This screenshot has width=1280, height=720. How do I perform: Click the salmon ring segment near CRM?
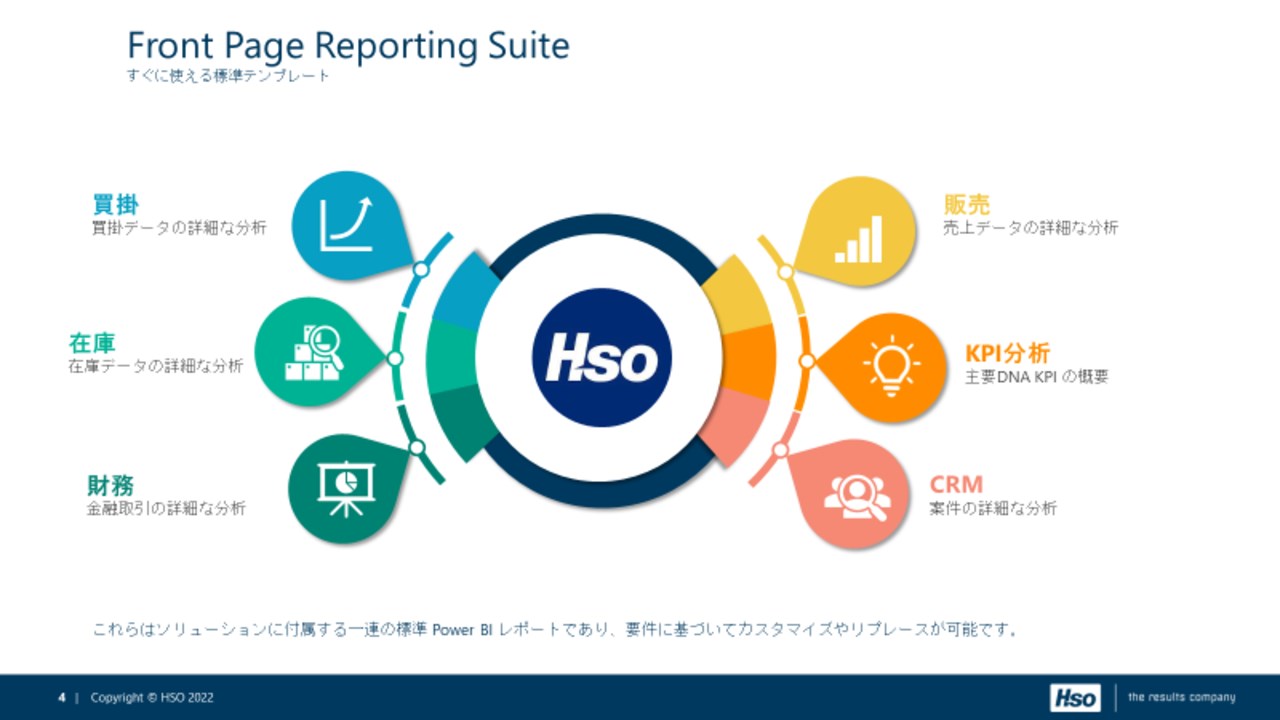tap(734, 428)
